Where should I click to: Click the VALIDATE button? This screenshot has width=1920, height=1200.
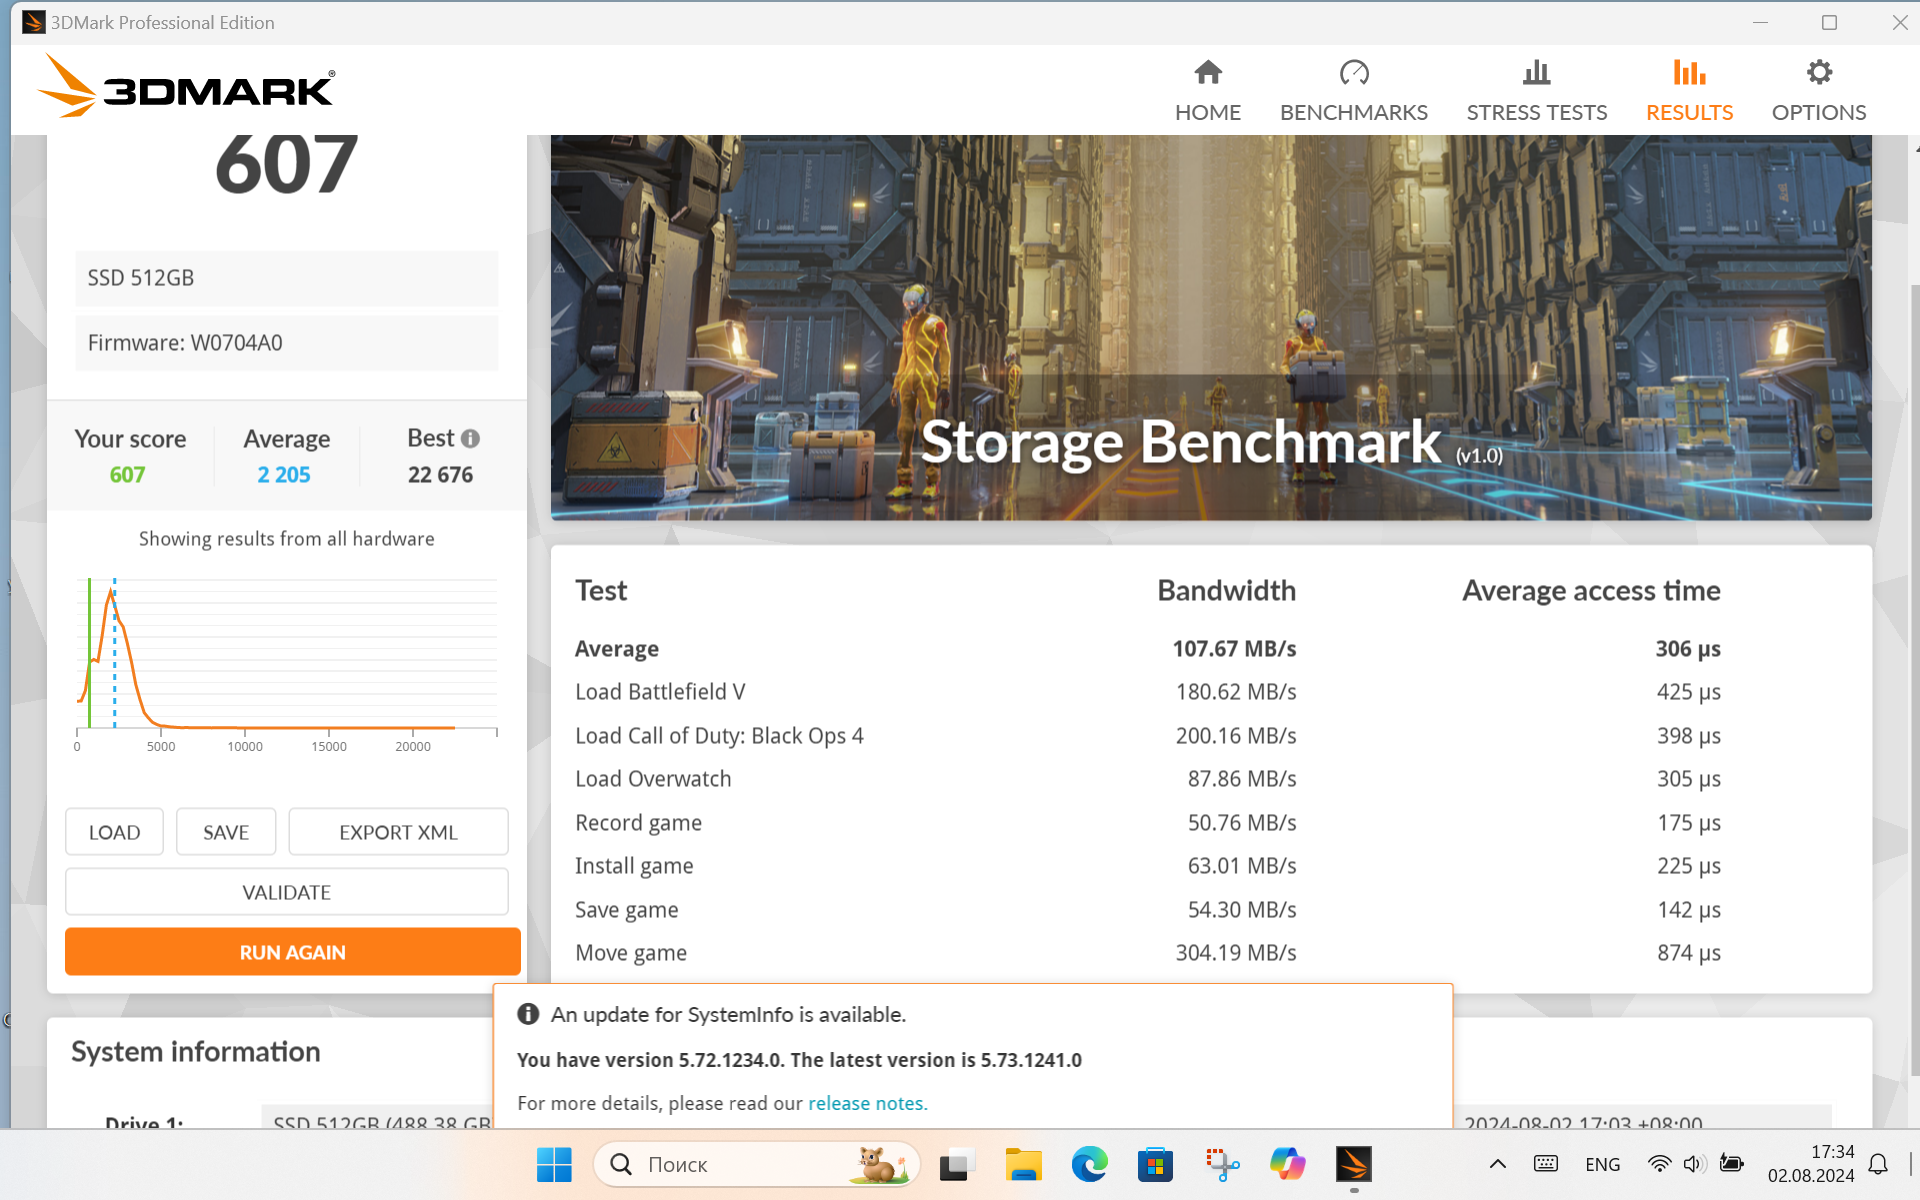[x=286, y=892]
